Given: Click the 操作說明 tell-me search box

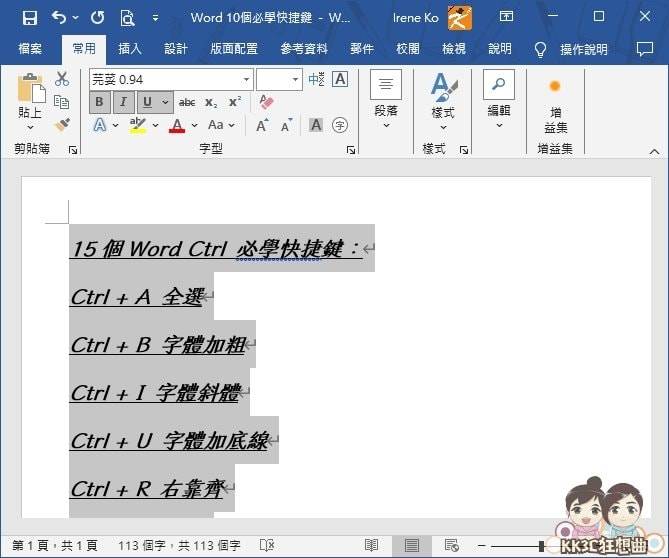Looking at the screenshot, I should [x=572, y=49].
